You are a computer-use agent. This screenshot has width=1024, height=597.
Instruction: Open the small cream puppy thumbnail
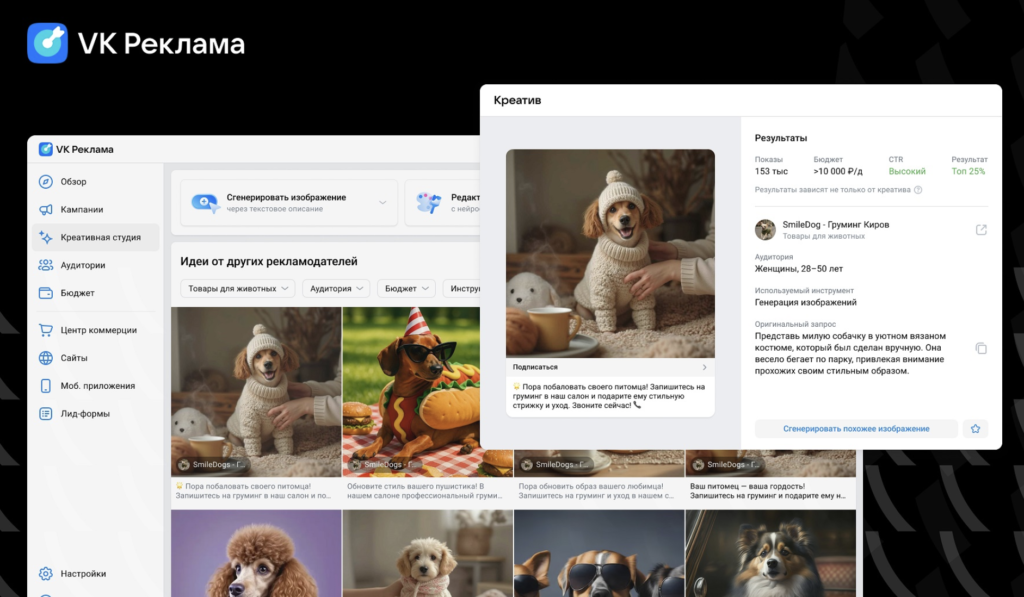point(427,553)
